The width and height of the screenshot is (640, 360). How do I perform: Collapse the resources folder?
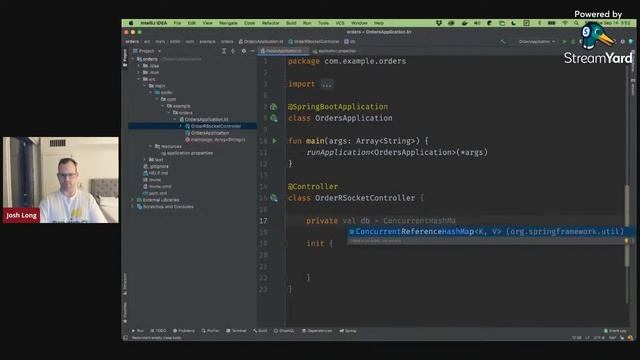tap(151, 146)
